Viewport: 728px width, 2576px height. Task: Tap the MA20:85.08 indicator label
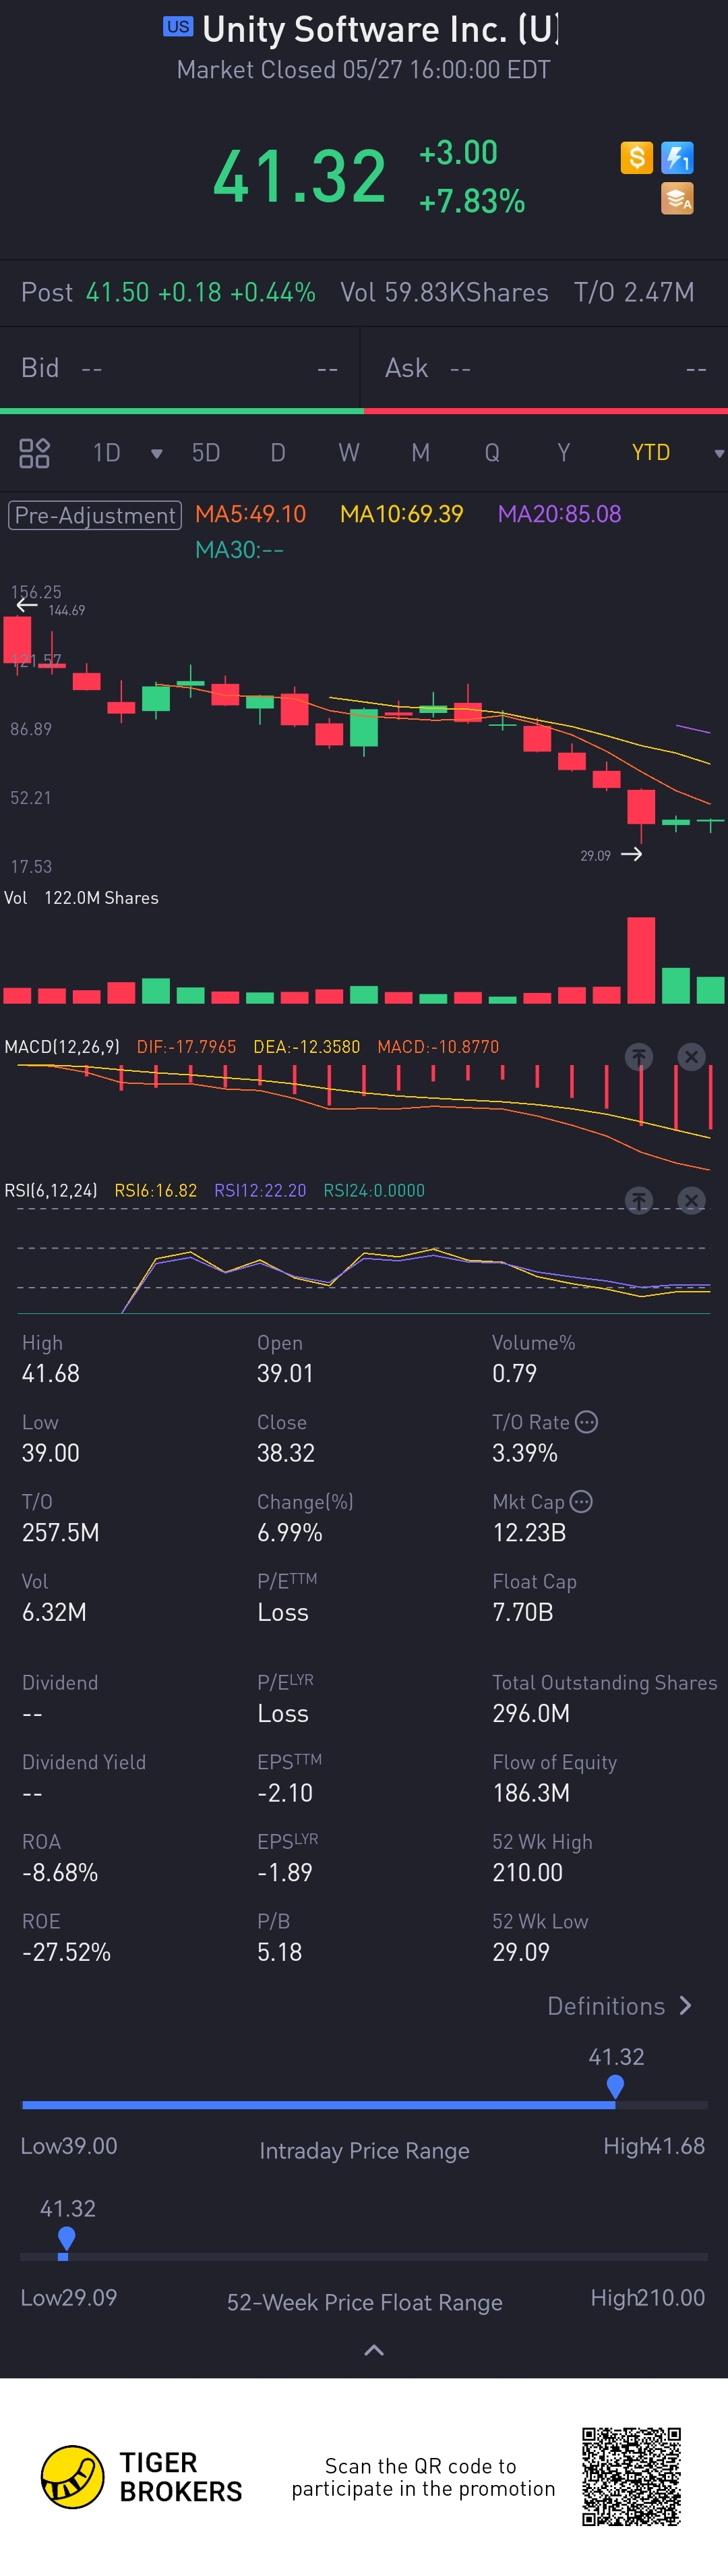(560, 514)
